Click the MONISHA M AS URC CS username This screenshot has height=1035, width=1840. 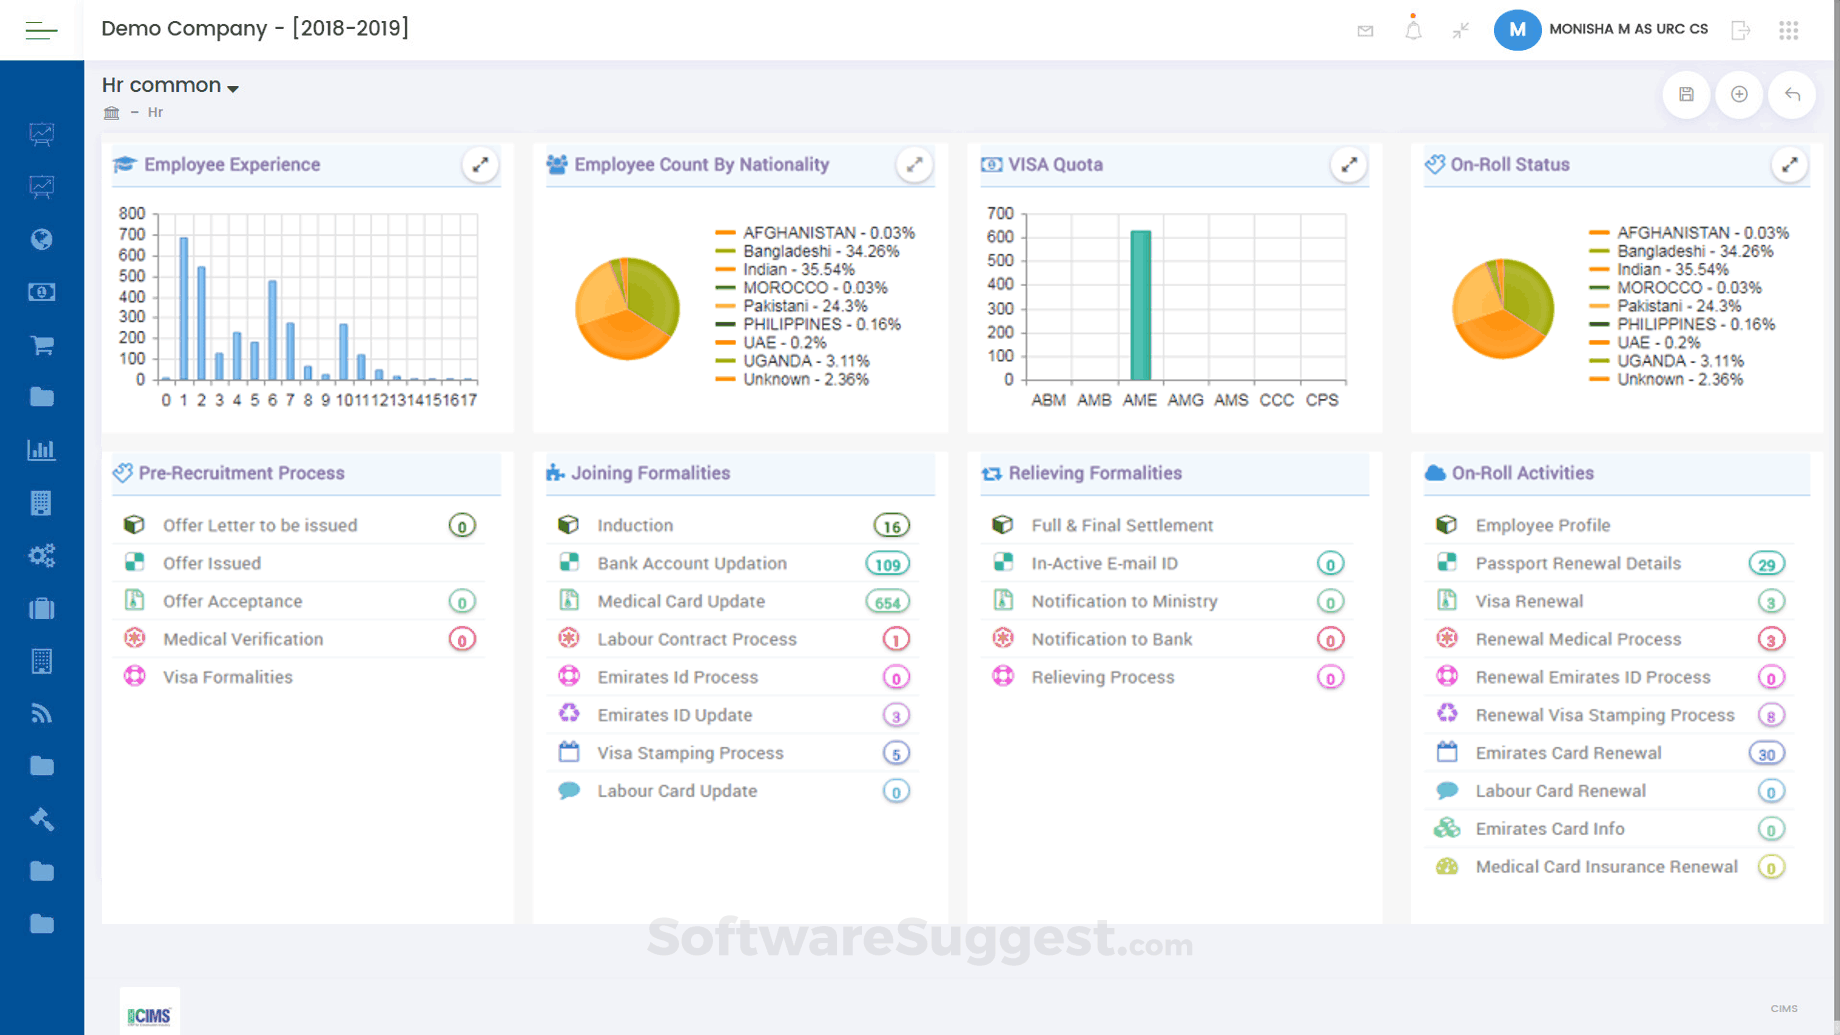1628,30
